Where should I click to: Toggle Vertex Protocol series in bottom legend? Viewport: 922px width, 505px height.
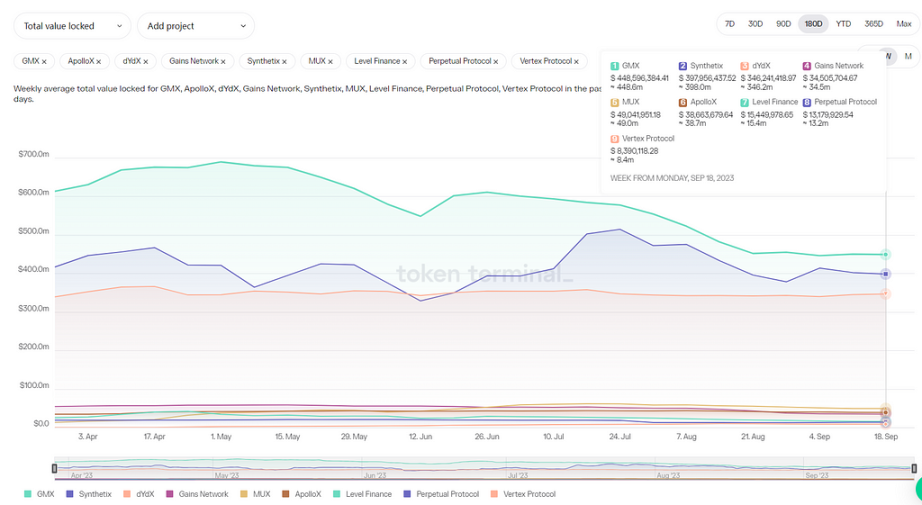523,494
